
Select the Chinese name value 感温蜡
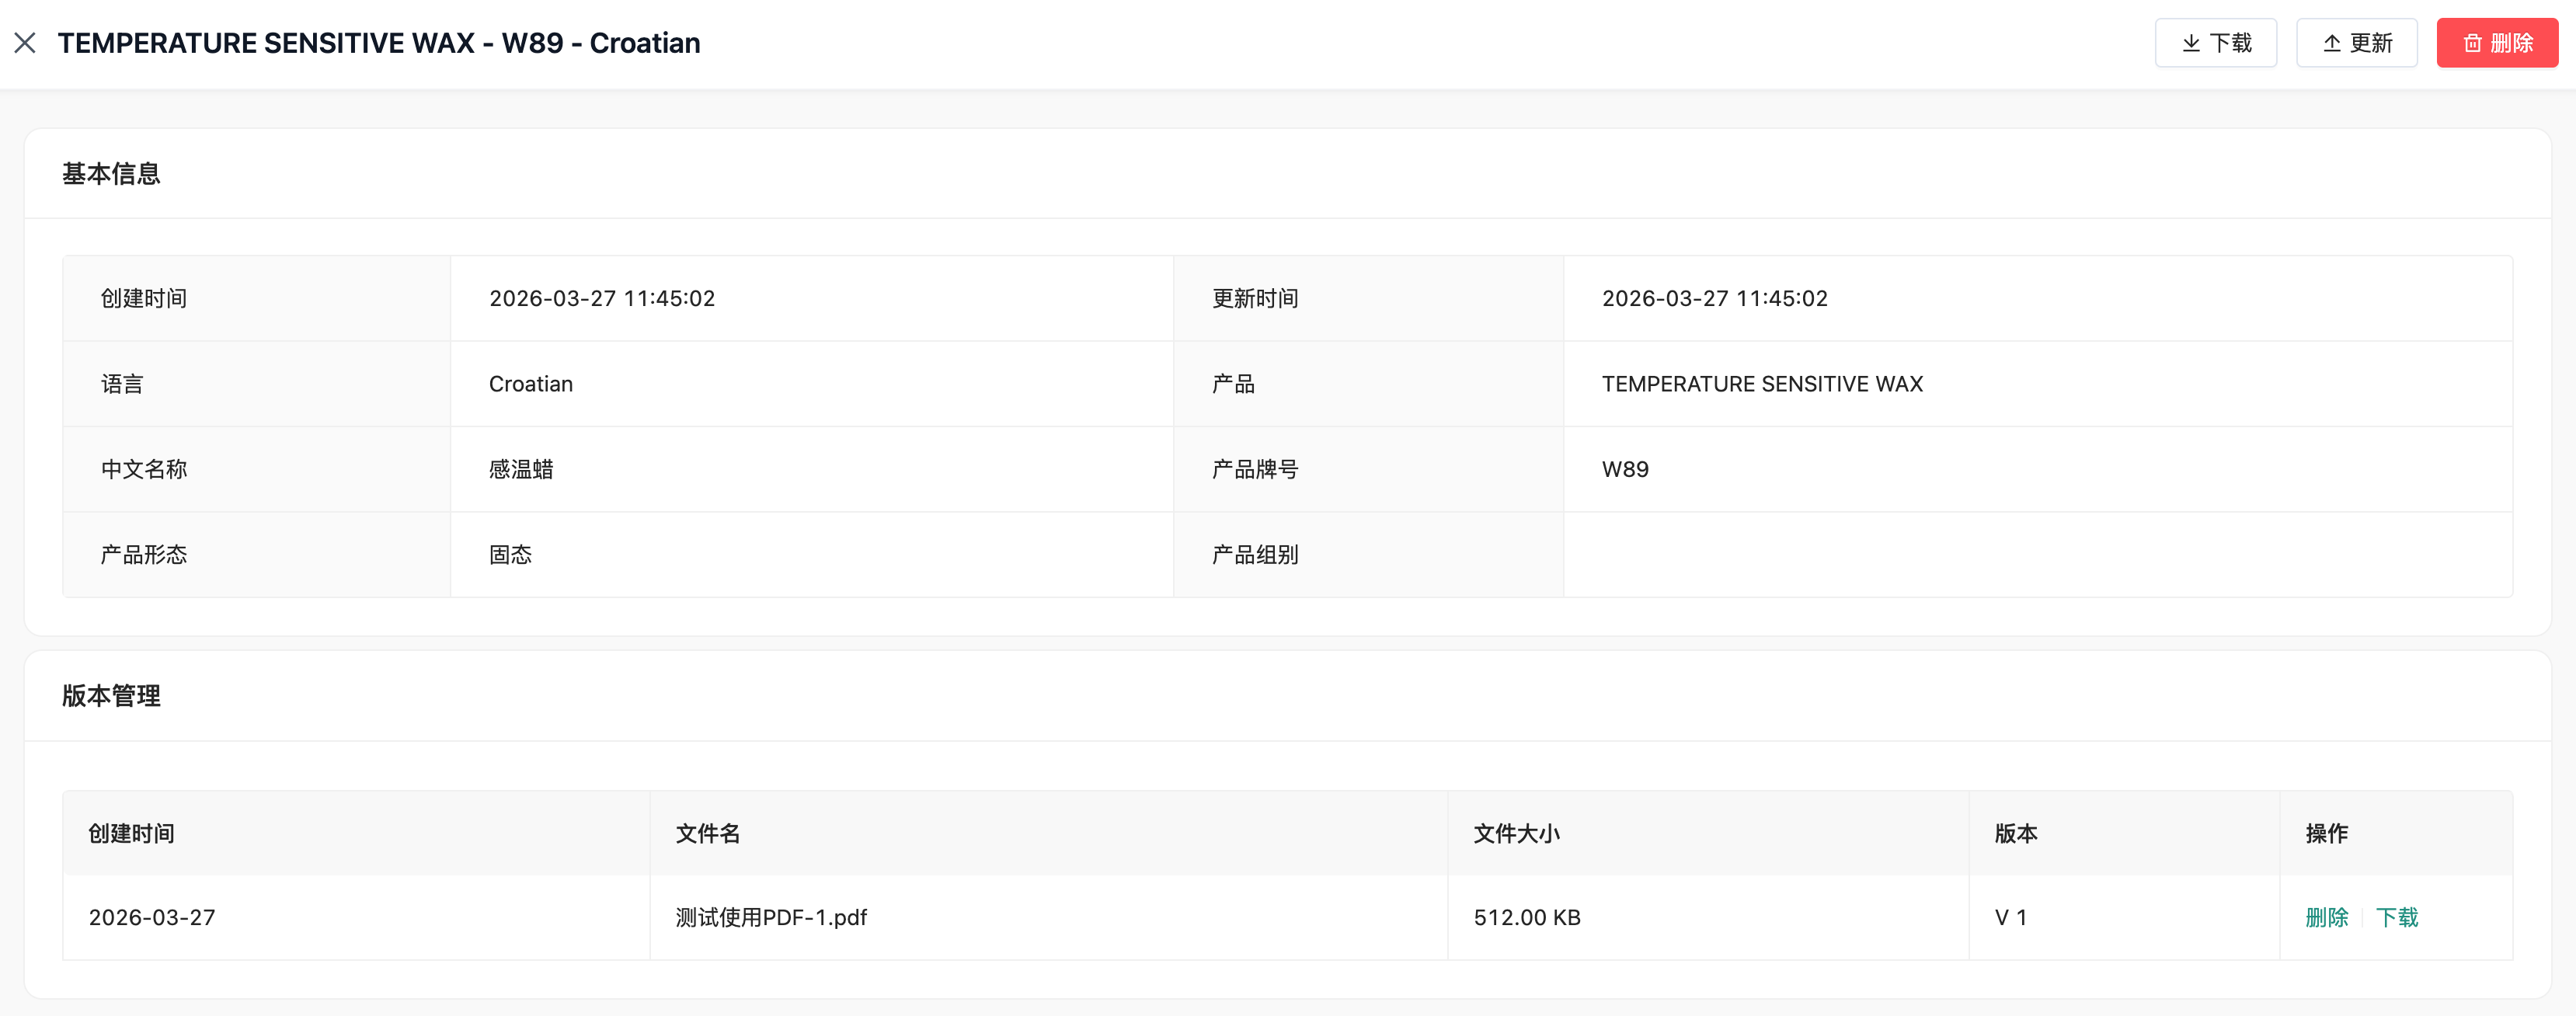521,469
